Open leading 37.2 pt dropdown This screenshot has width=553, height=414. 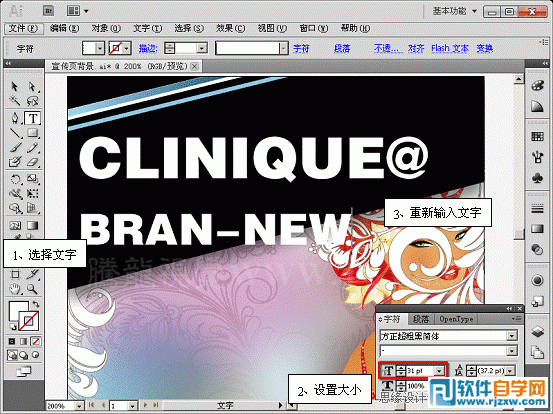coord(510,371)
